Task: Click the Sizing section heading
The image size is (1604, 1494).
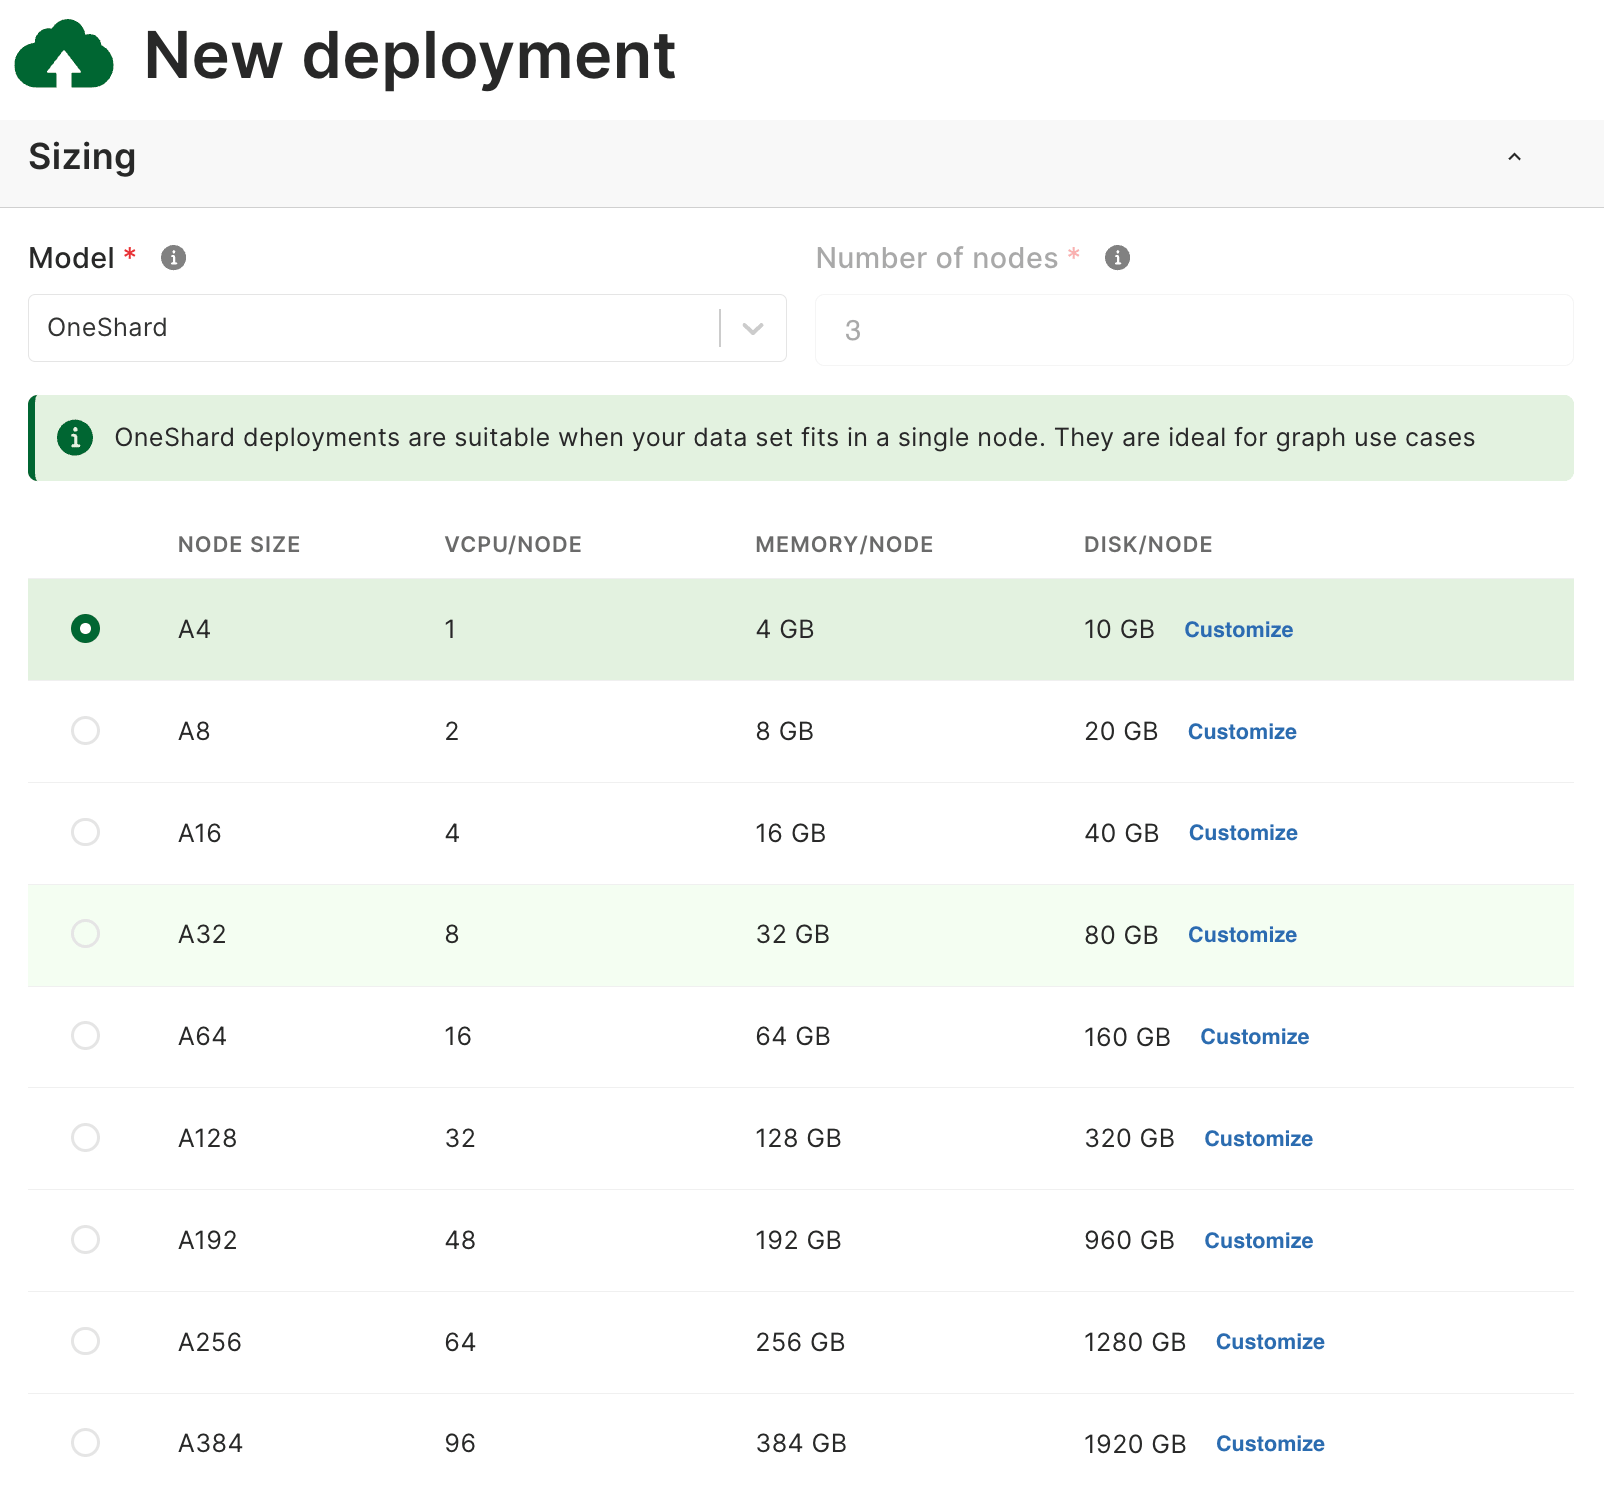Action: coord(82,158)
